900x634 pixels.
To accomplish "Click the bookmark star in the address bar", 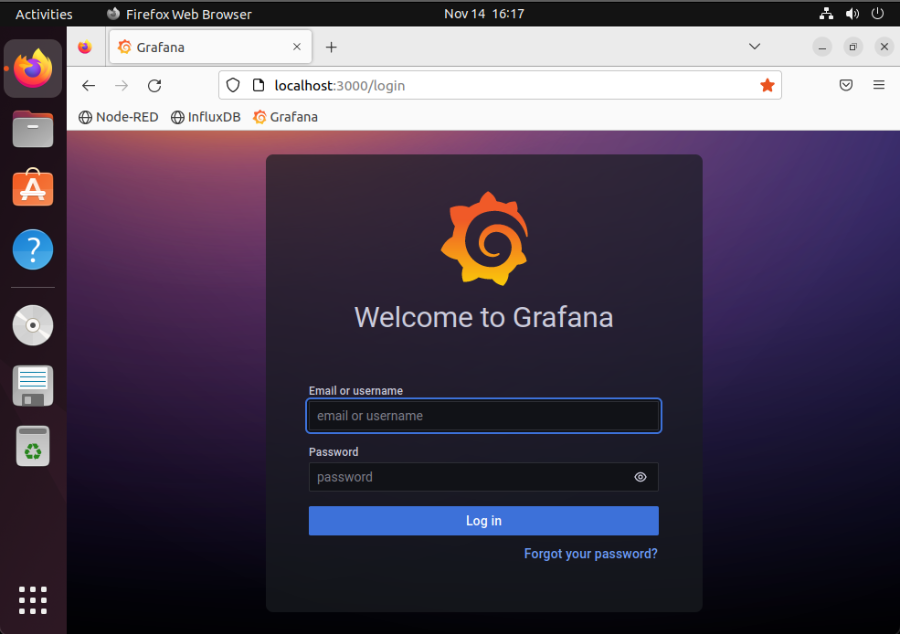I will click(x=767, y=85).
